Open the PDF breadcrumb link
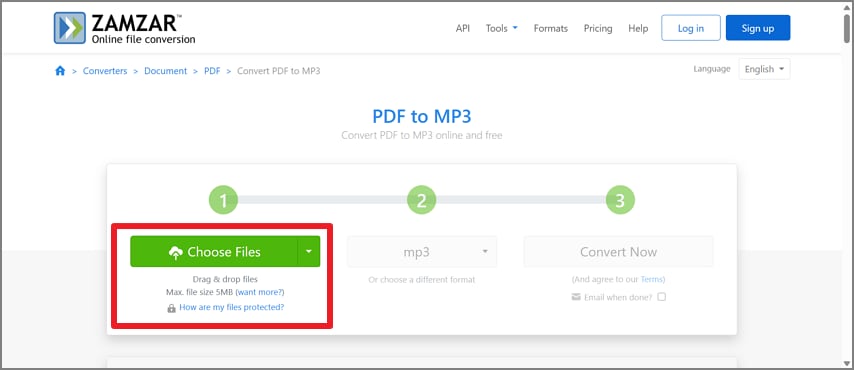Viewport: 854px width, 370px height. point(212,71)
